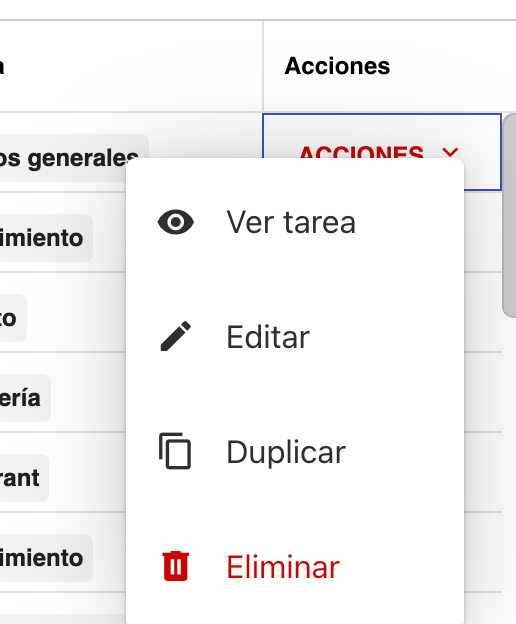The image size is (516, 624).
Task: Select the Ver tarea menu entry
Action: click(x=295, y=222)
